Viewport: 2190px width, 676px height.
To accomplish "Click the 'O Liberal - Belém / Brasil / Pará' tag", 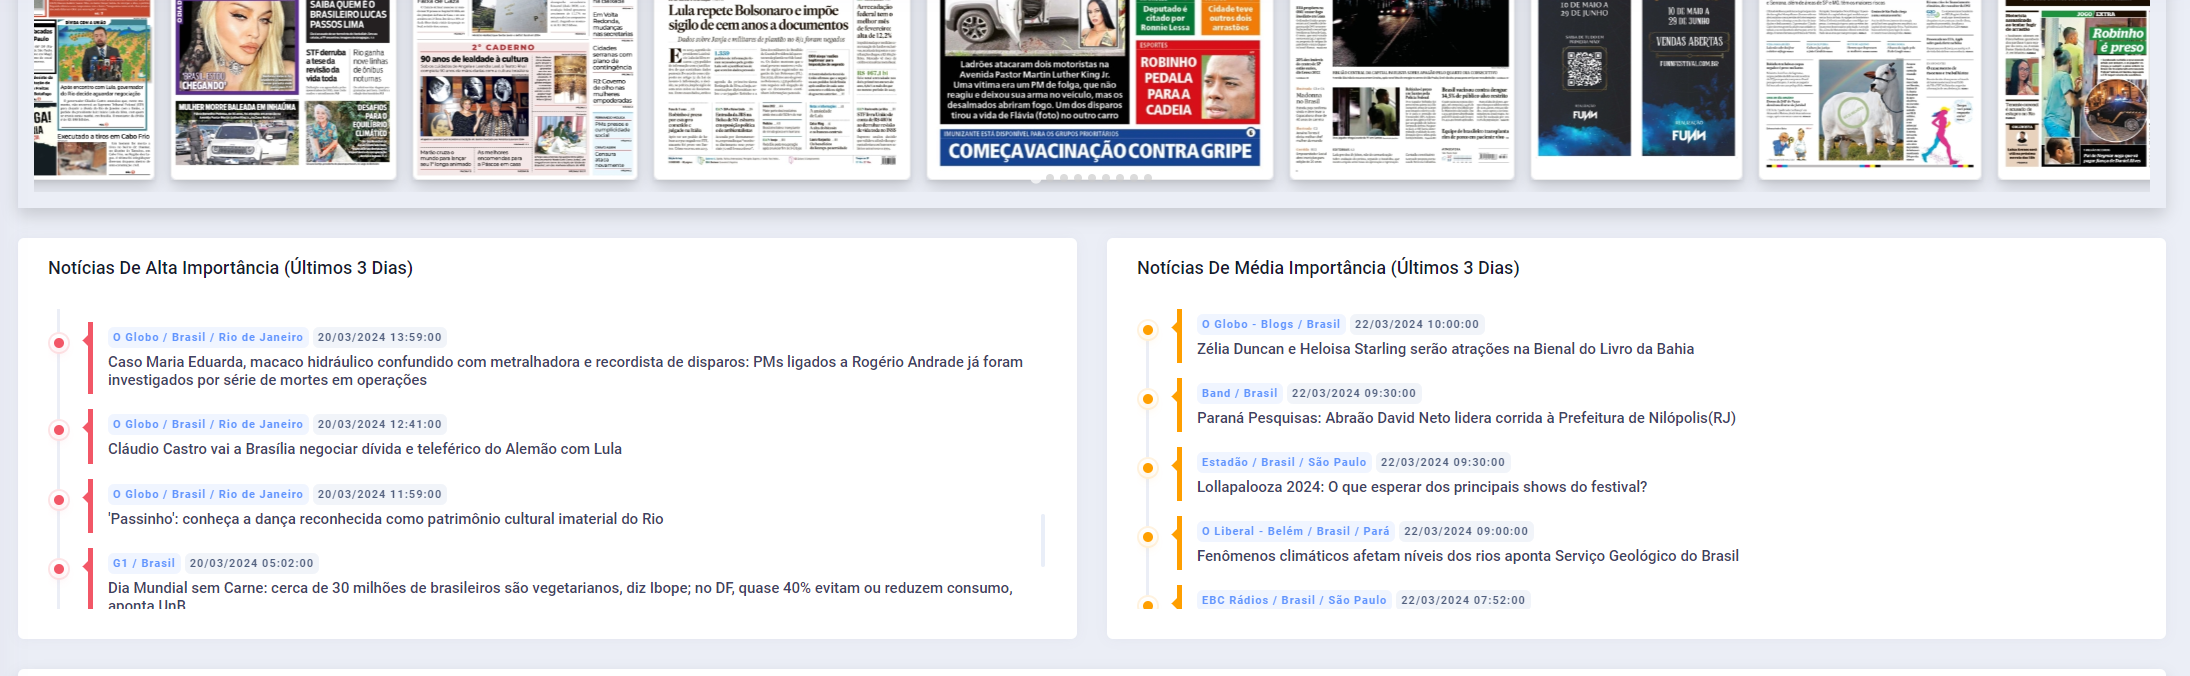I will (x=1296, y=531).
